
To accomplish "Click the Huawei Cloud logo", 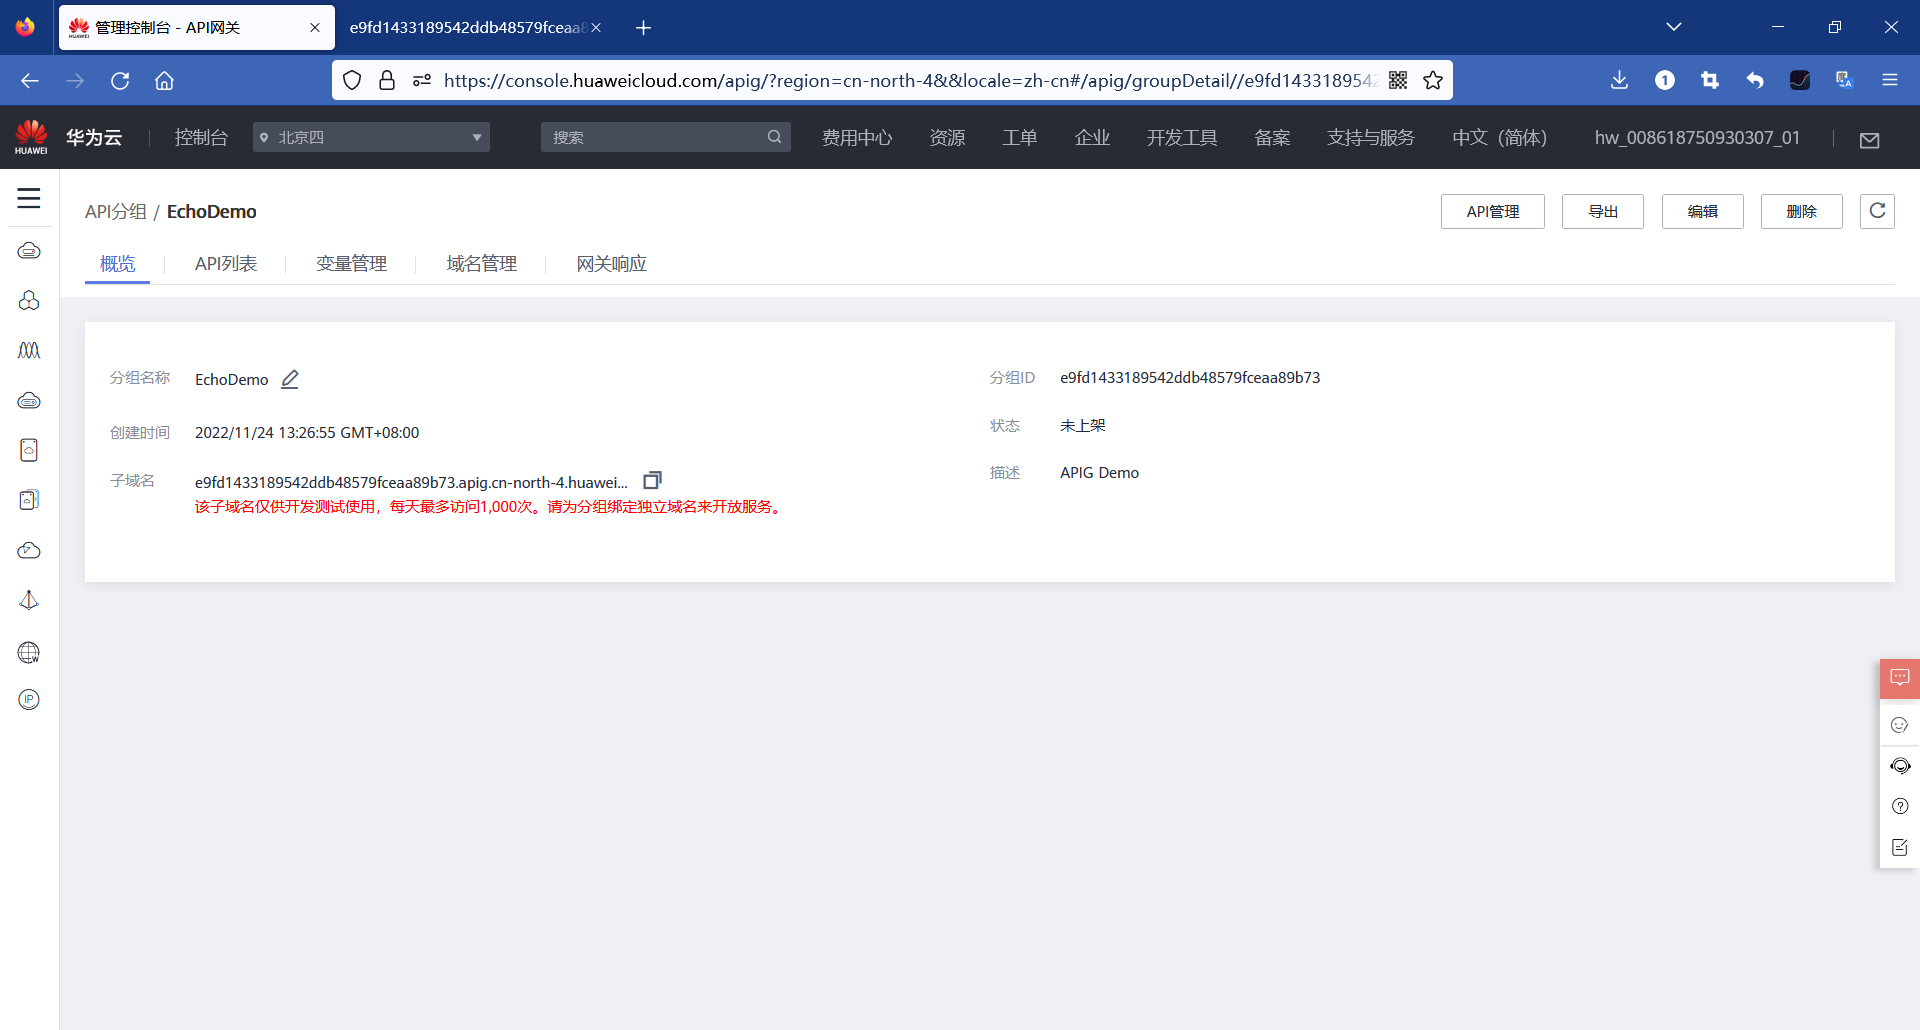I will (31, 137).
